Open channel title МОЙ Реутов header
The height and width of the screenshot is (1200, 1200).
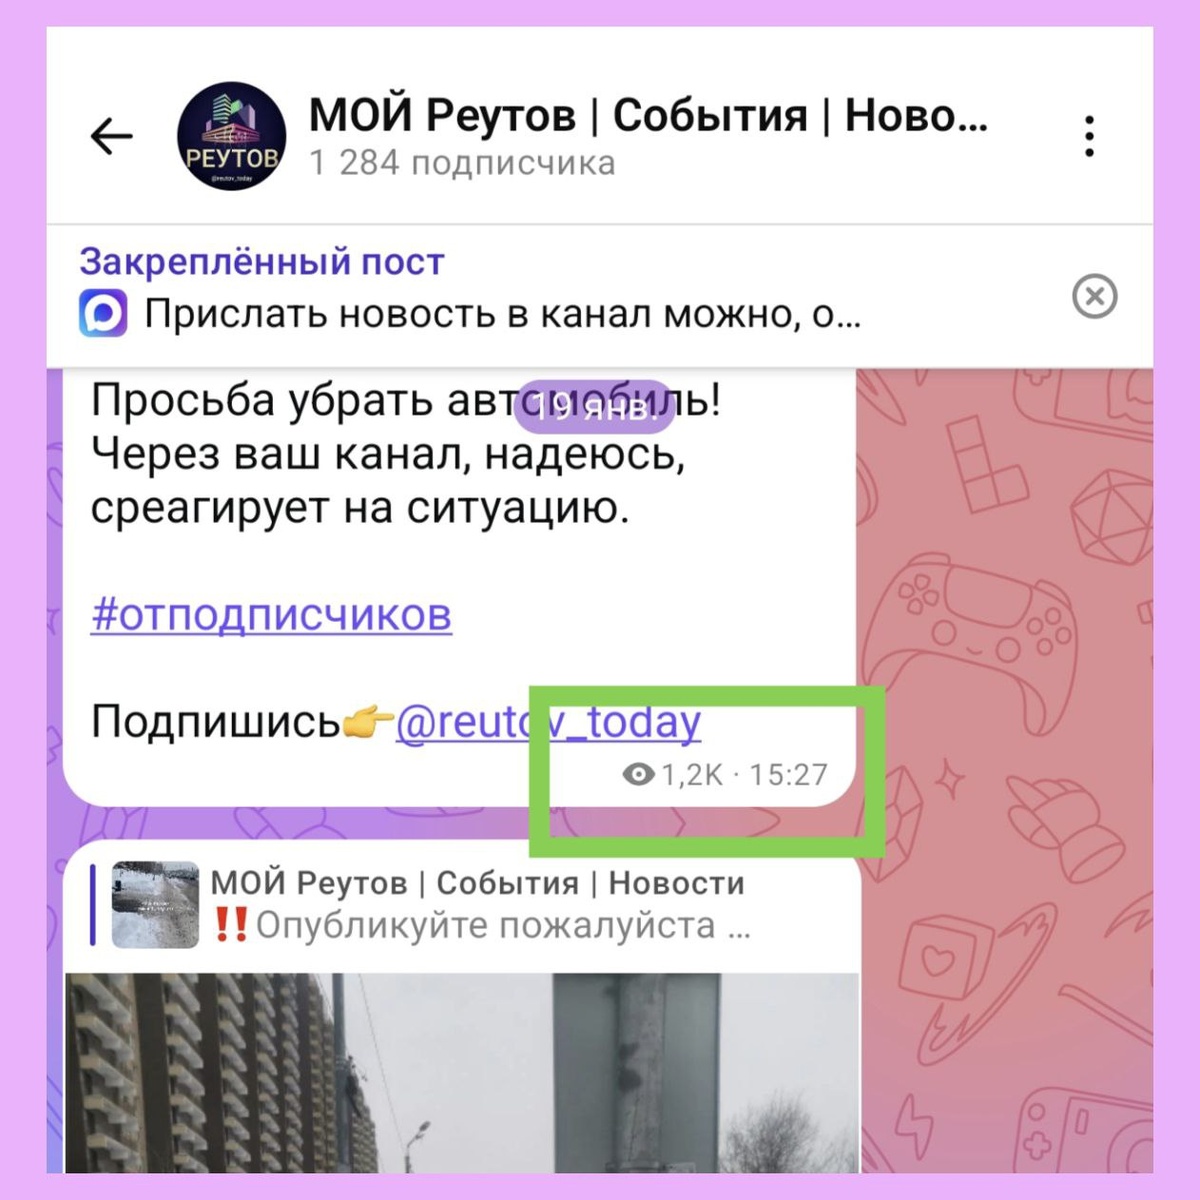[x=648, y=115]
